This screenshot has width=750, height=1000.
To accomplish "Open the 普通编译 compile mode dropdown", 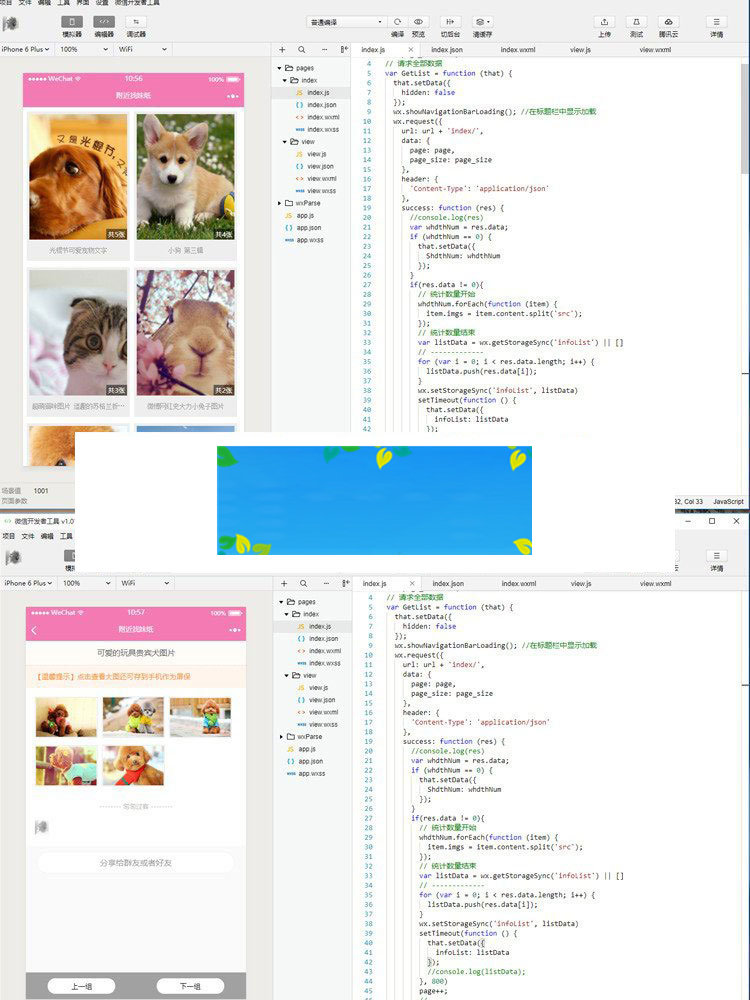I will 346,22.
